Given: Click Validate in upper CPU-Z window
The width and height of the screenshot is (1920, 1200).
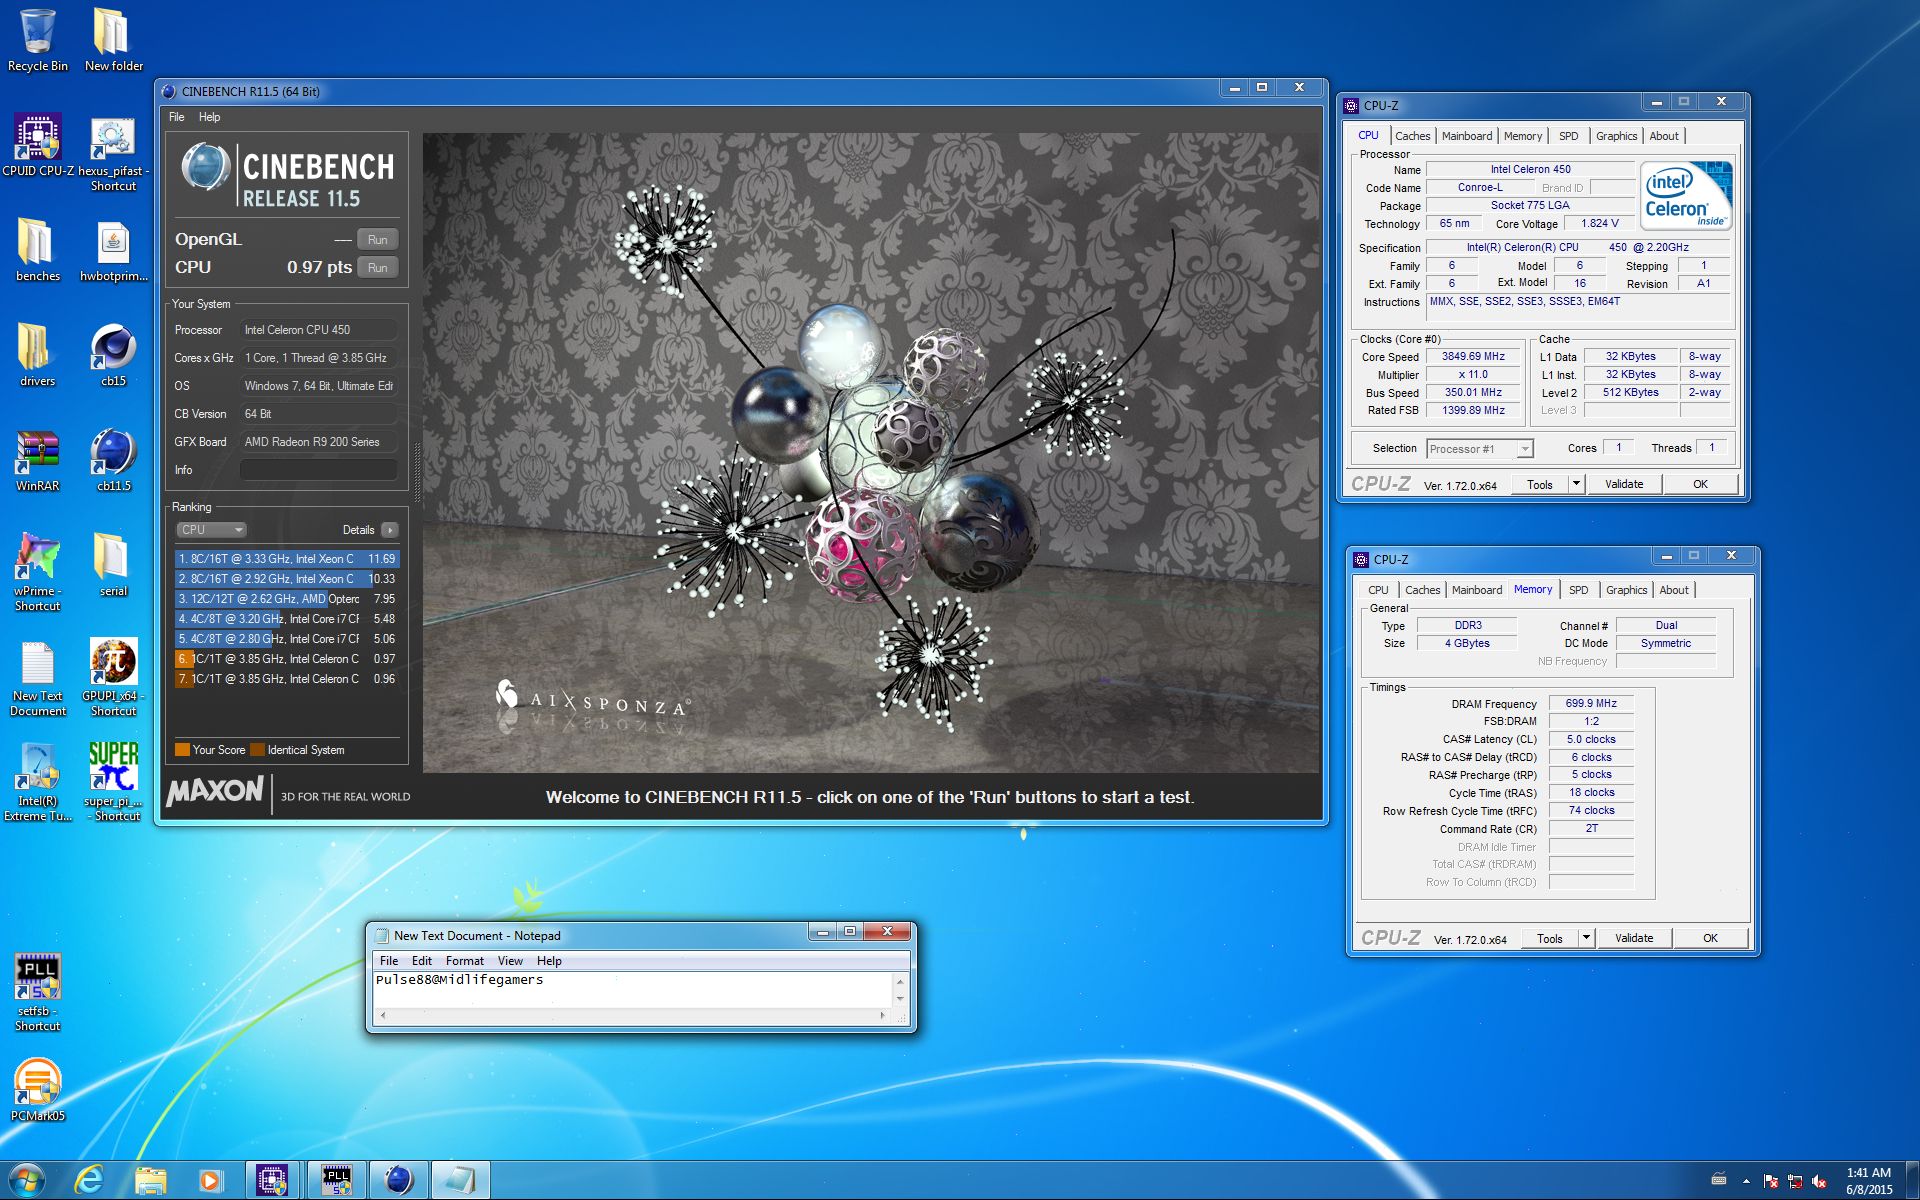Looking at the screenshot, I should click(1624, 484).
